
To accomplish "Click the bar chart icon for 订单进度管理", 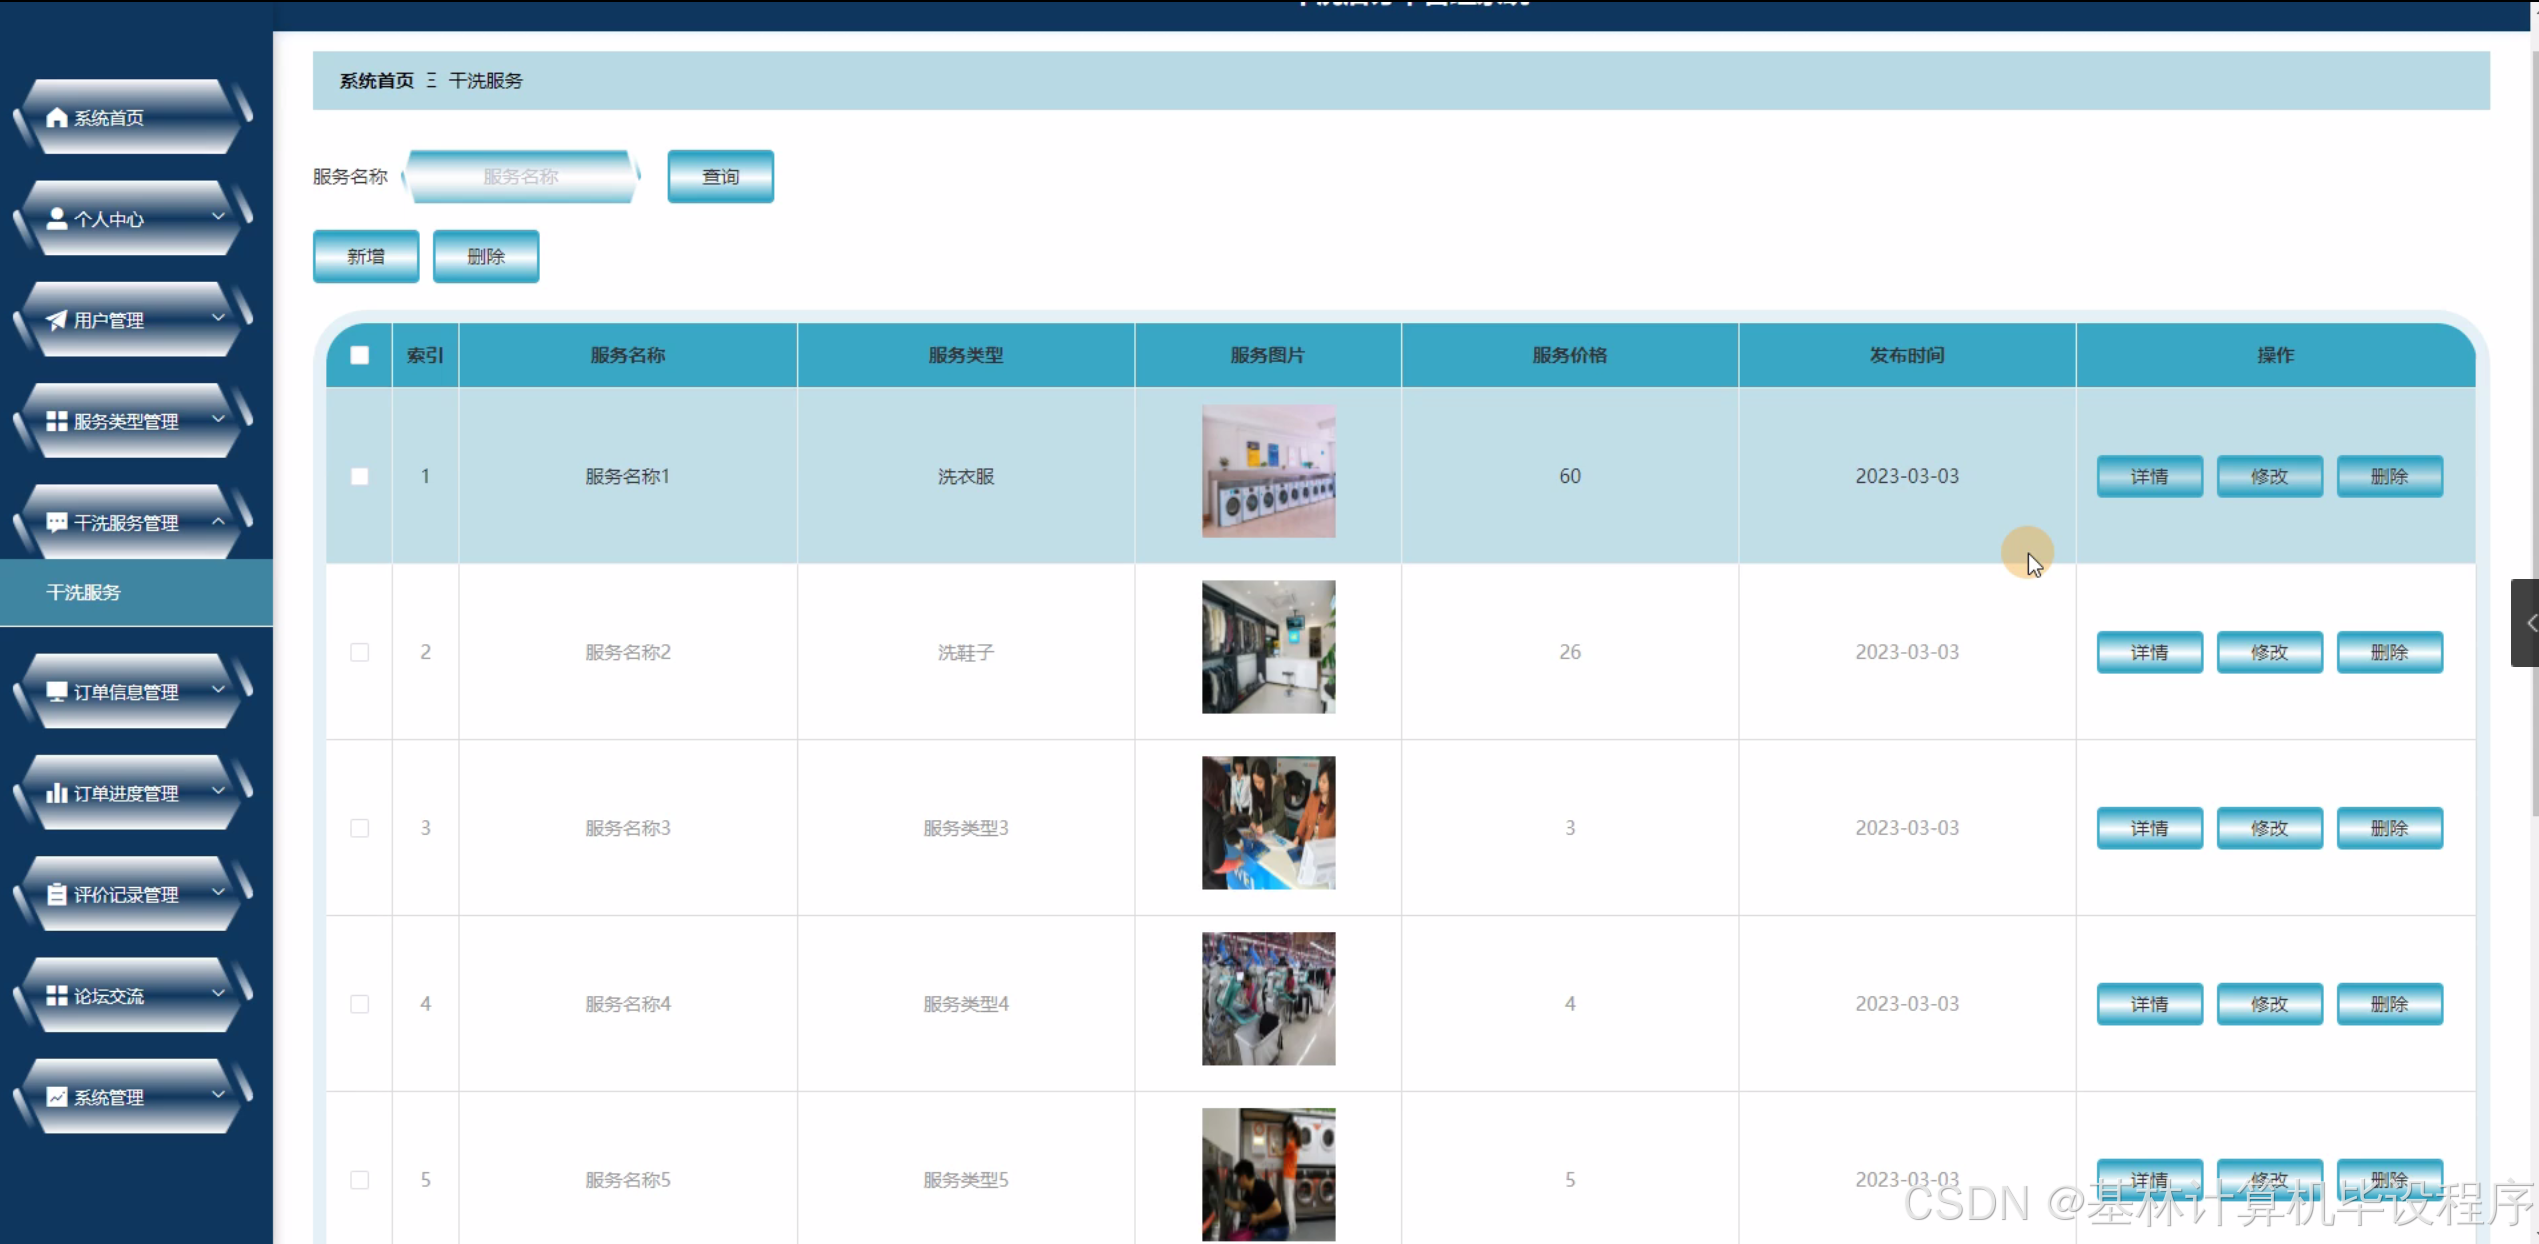I will pos(57,793).
